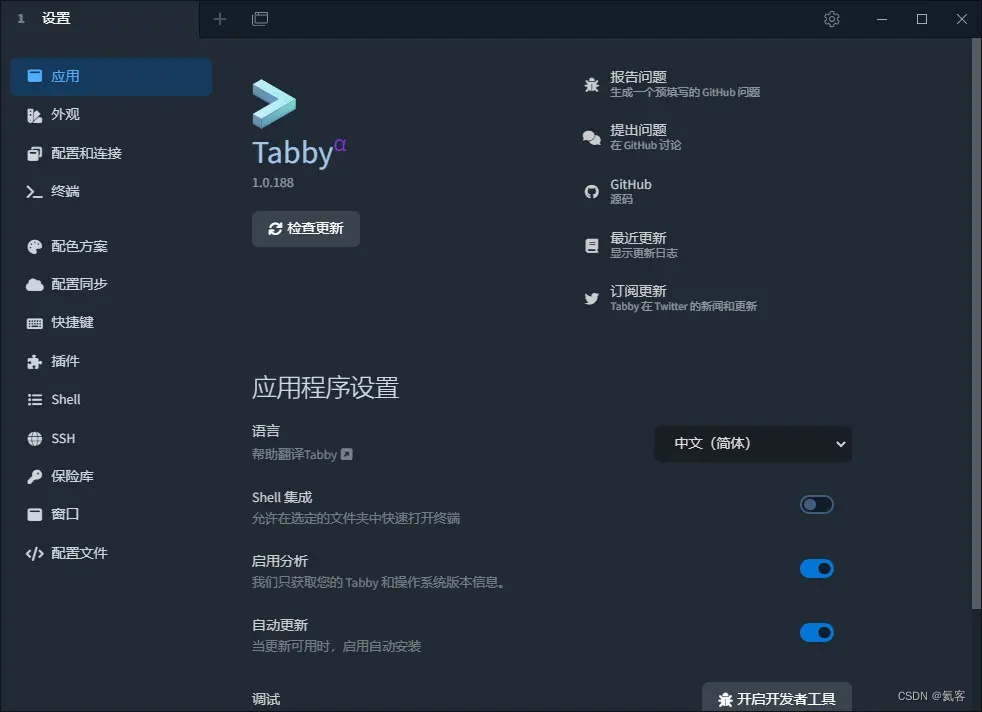
Task: Open the 订阅更新 Twitter link
Action: (670, 299)
